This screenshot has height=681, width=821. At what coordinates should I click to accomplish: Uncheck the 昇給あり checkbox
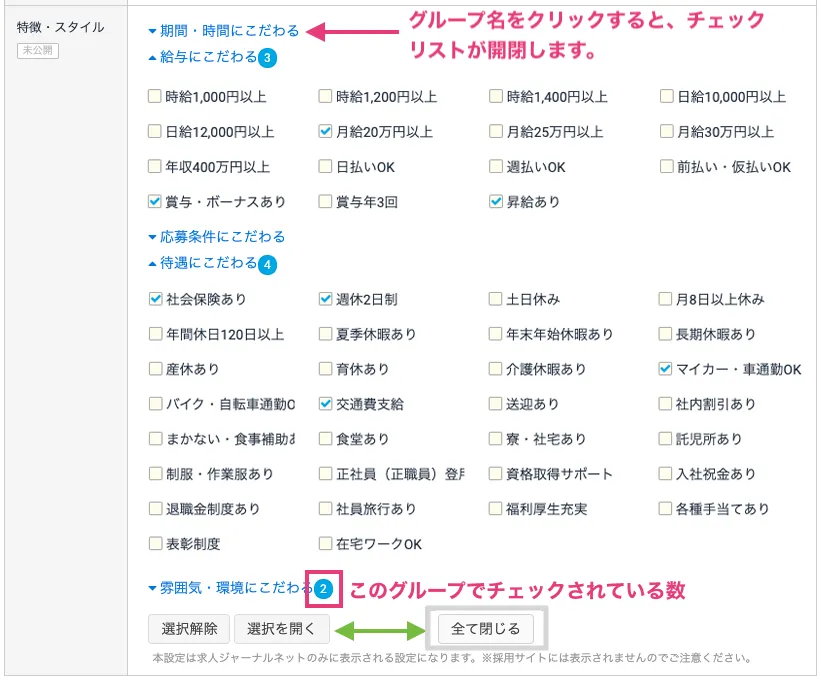[x=496, y=202]
